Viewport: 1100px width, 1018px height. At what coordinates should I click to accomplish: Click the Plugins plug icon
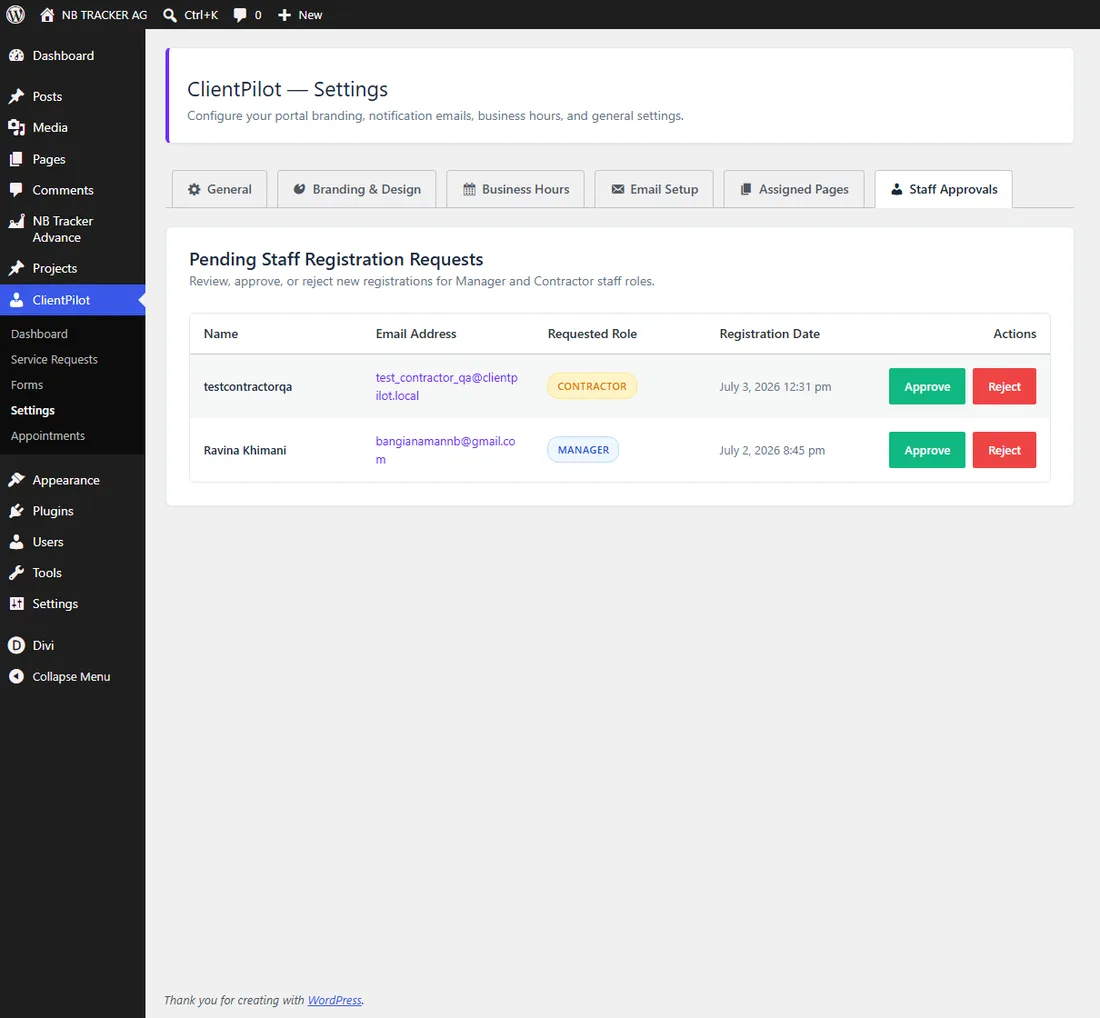coord(16,511)
